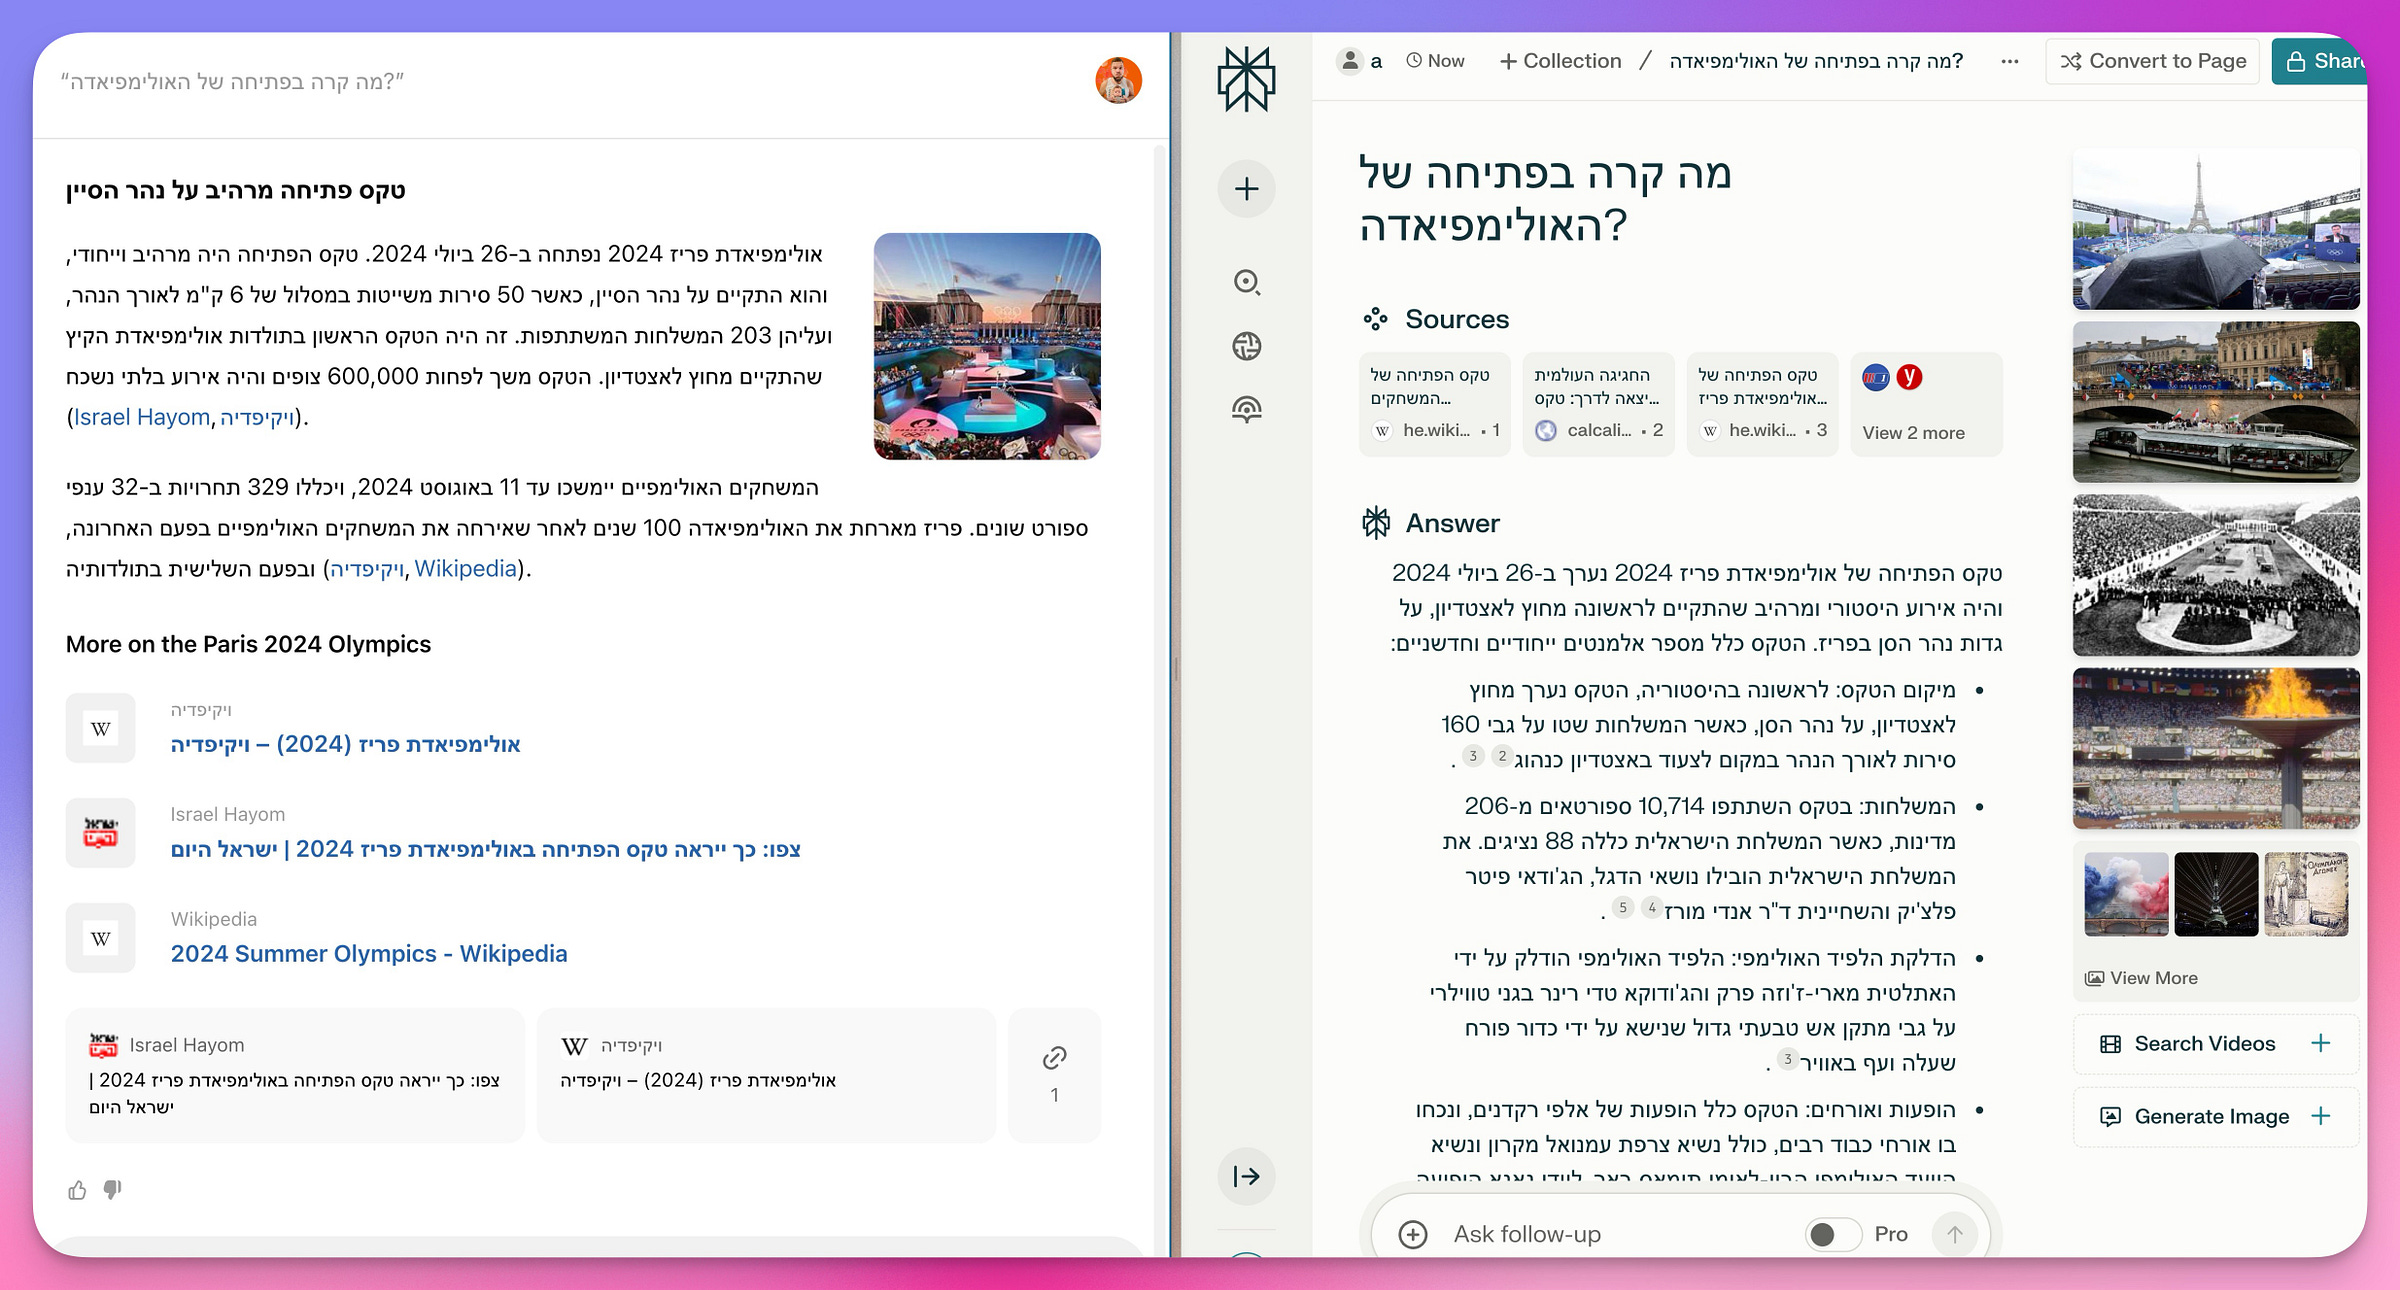Open the vintage poster small thumbnail
2400x1290 pixels.
tap(2306, 894)
